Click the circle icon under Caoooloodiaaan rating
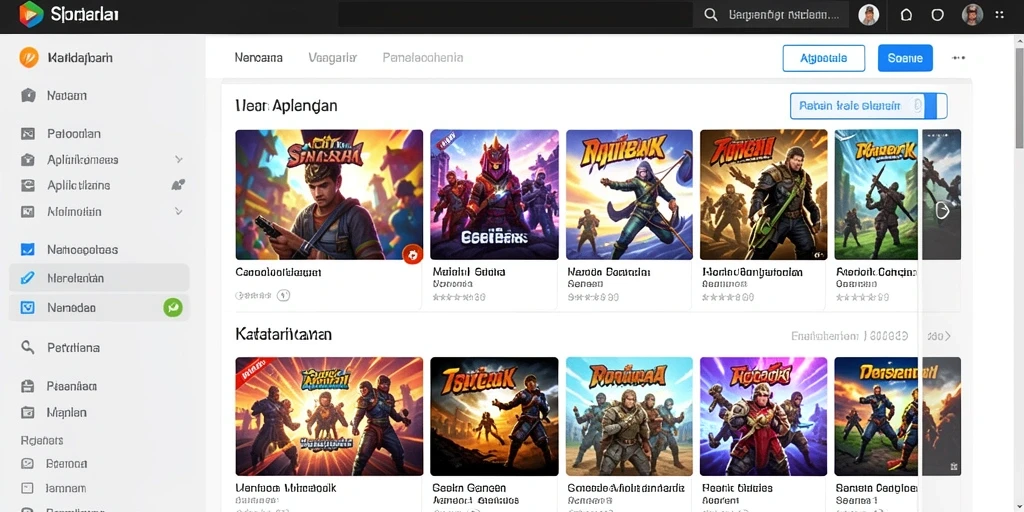 [283, 296]
